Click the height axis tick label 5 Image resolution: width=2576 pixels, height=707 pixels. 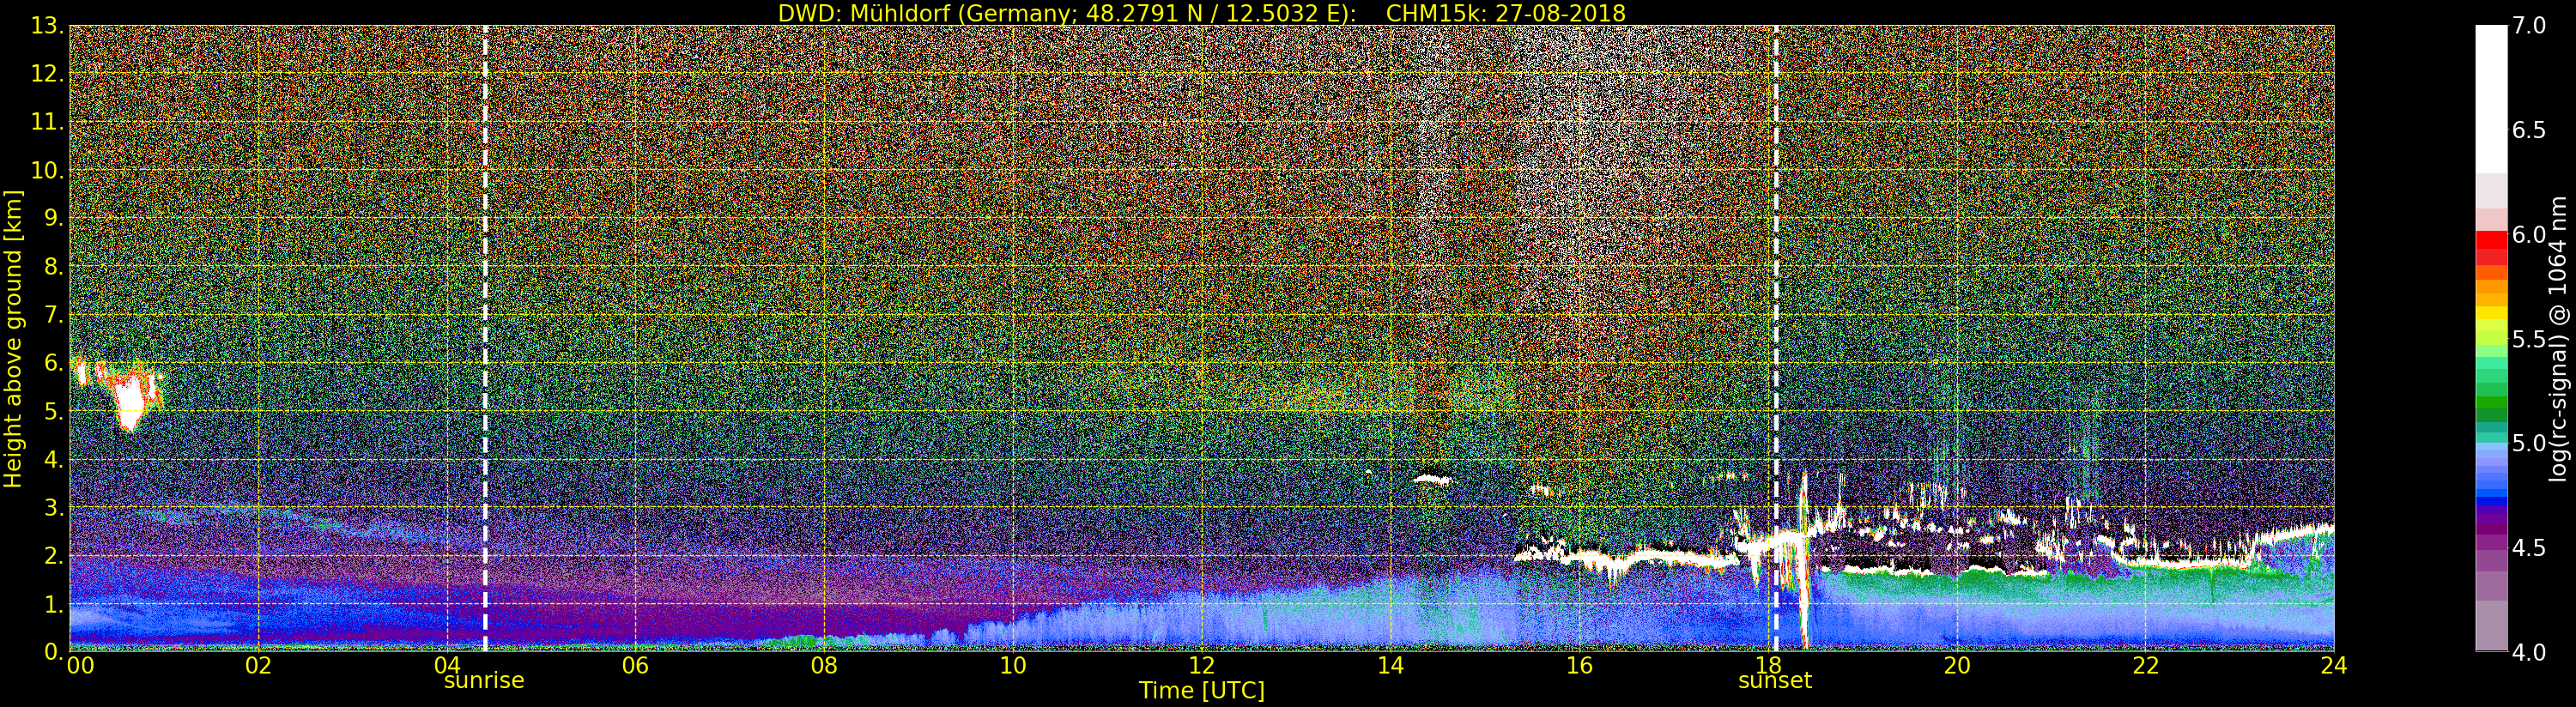55,411
